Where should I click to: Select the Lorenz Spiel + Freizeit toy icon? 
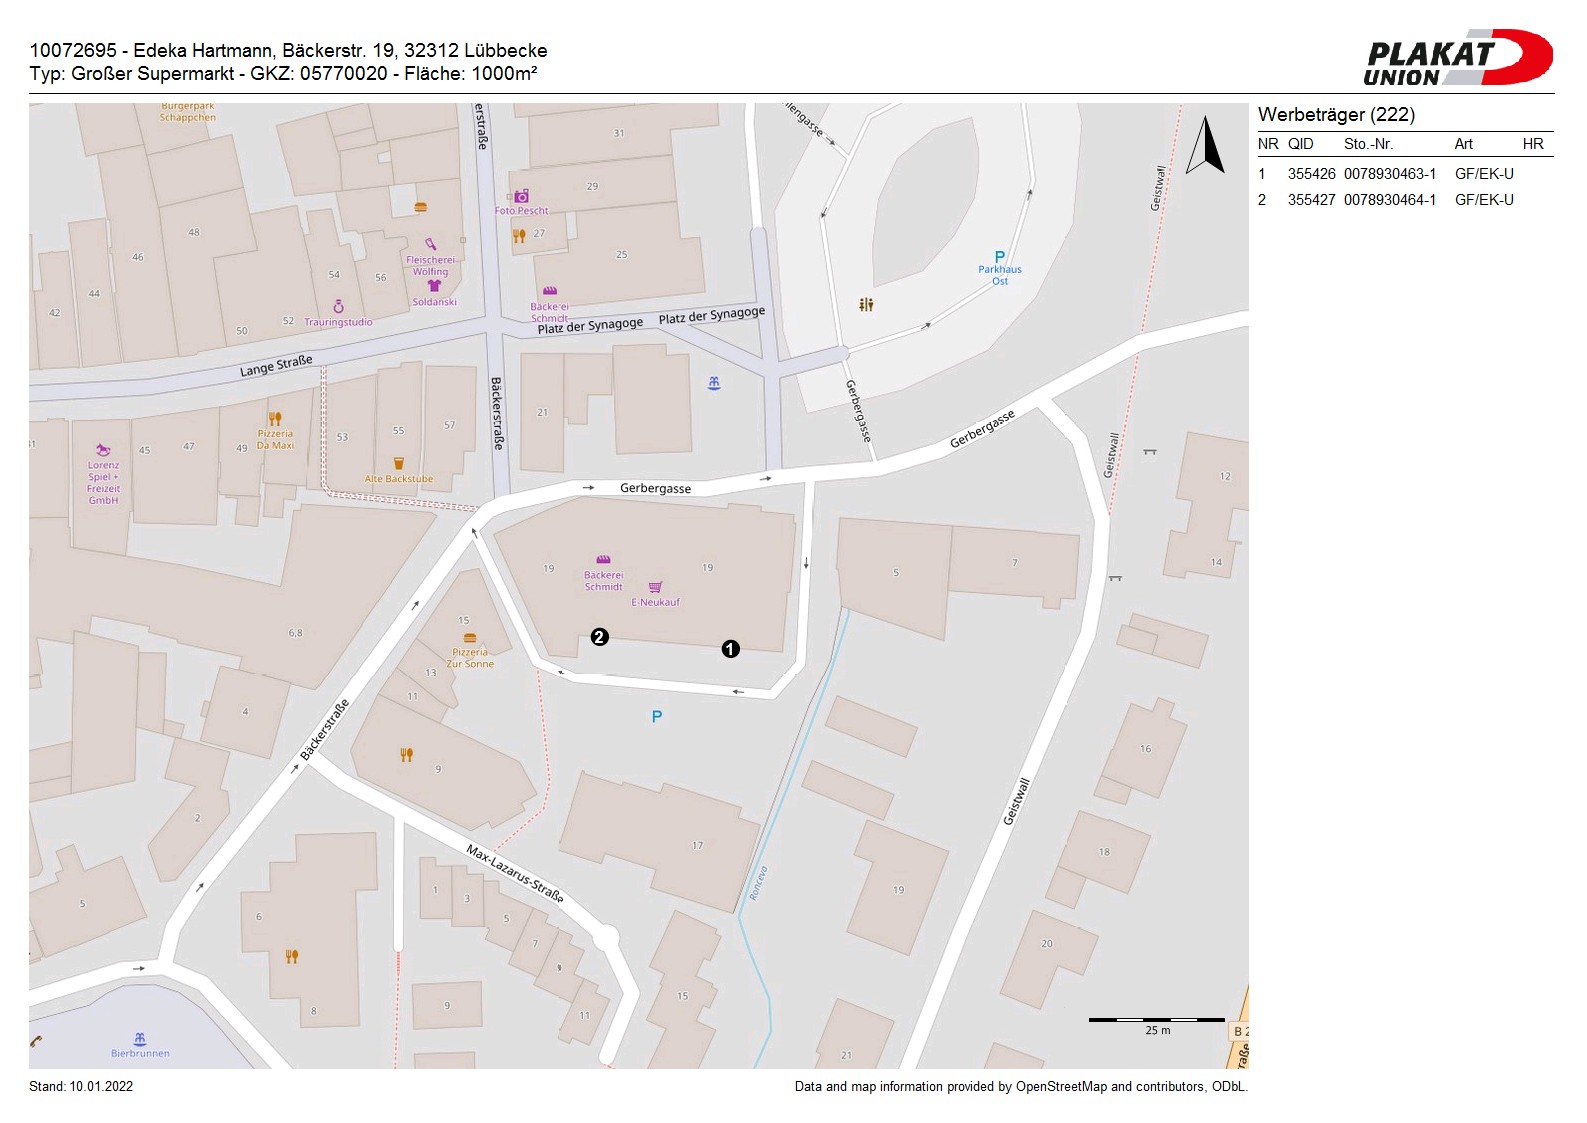(102, 450)
